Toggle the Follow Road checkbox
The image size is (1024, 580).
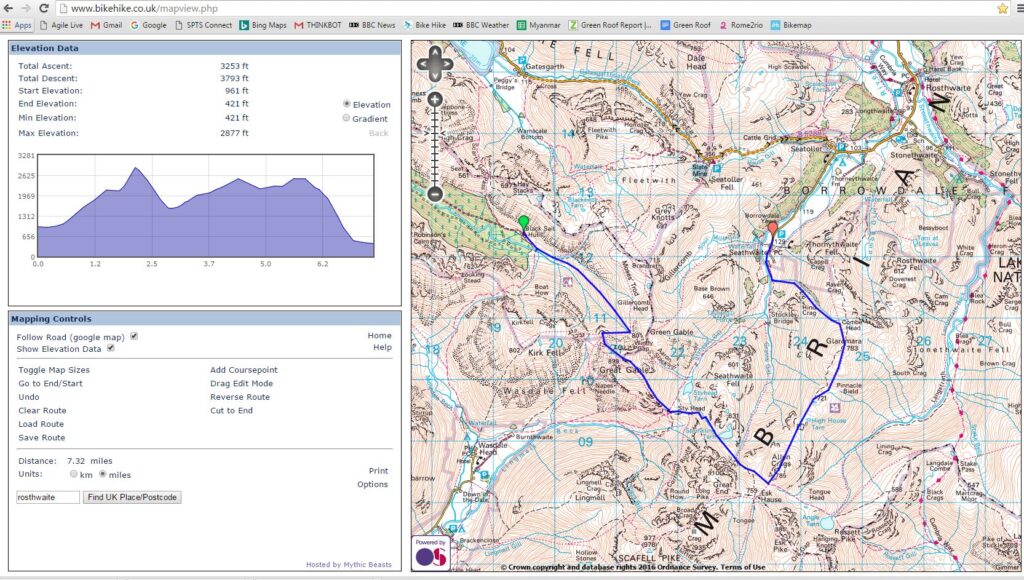(134, 337)
